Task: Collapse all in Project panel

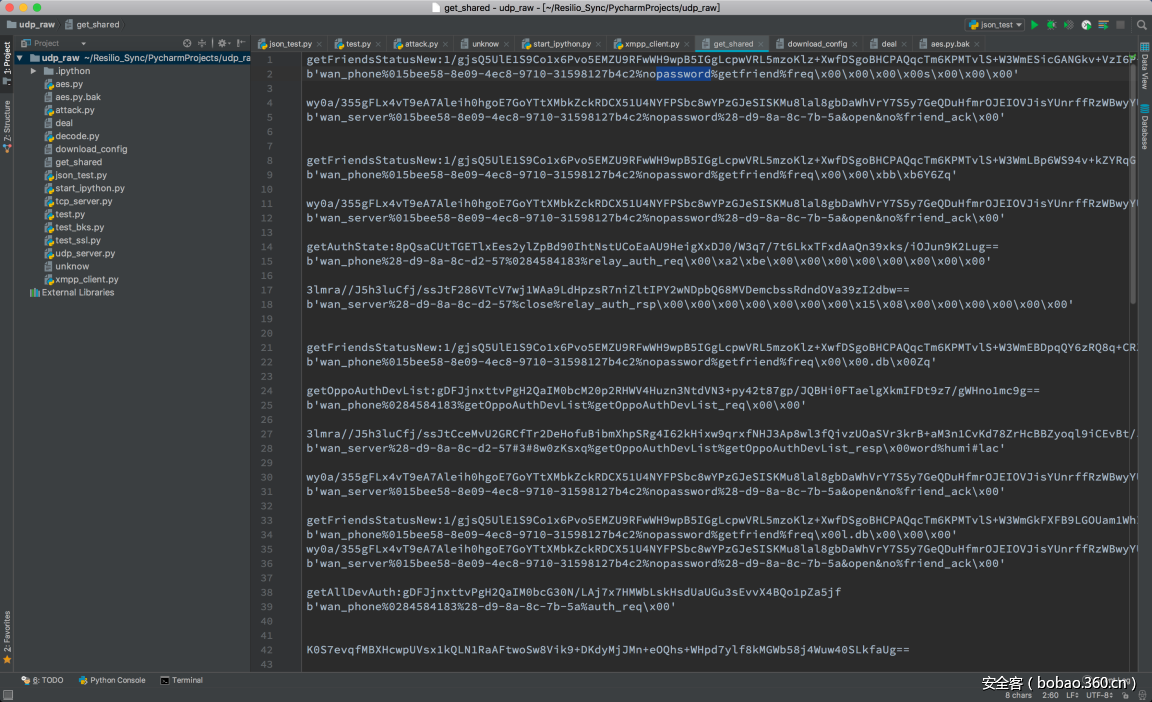Action: pos(202,43)
